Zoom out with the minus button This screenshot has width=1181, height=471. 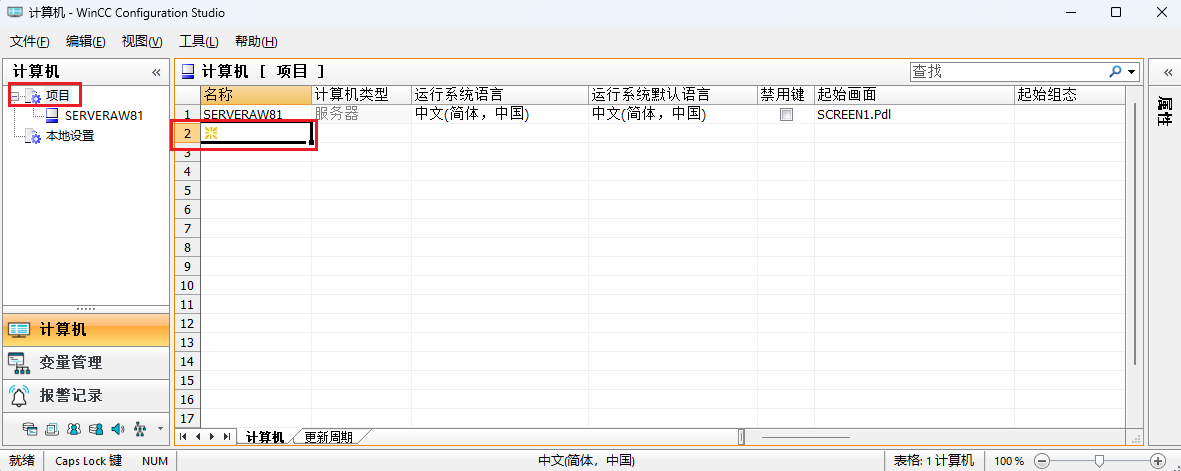(x=1042, y=460)
